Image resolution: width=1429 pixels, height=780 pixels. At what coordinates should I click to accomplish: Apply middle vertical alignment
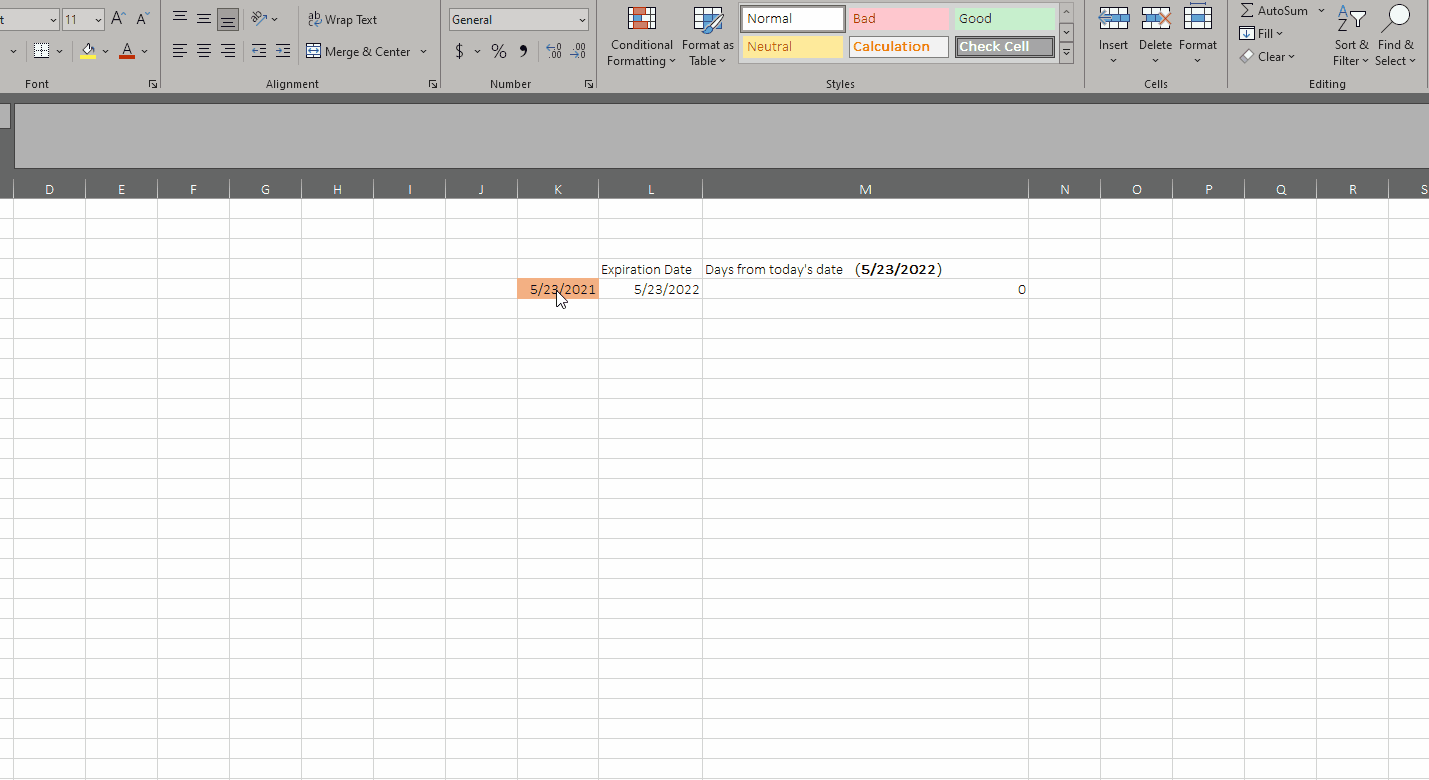point(204,18)
